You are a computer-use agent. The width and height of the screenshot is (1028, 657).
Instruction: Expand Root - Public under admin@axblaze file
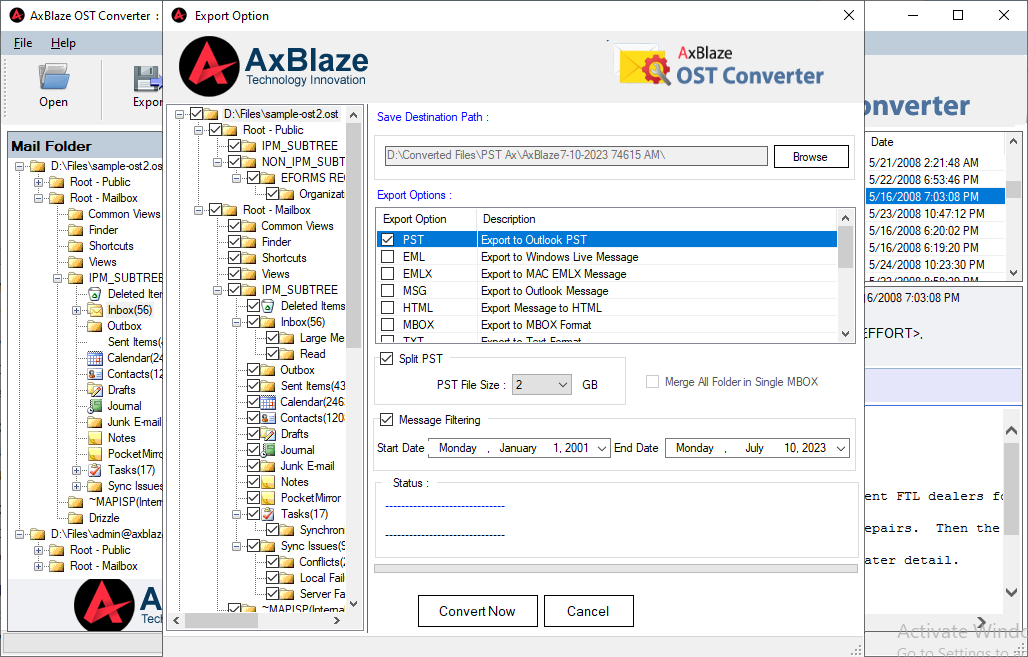coord(39,550)
